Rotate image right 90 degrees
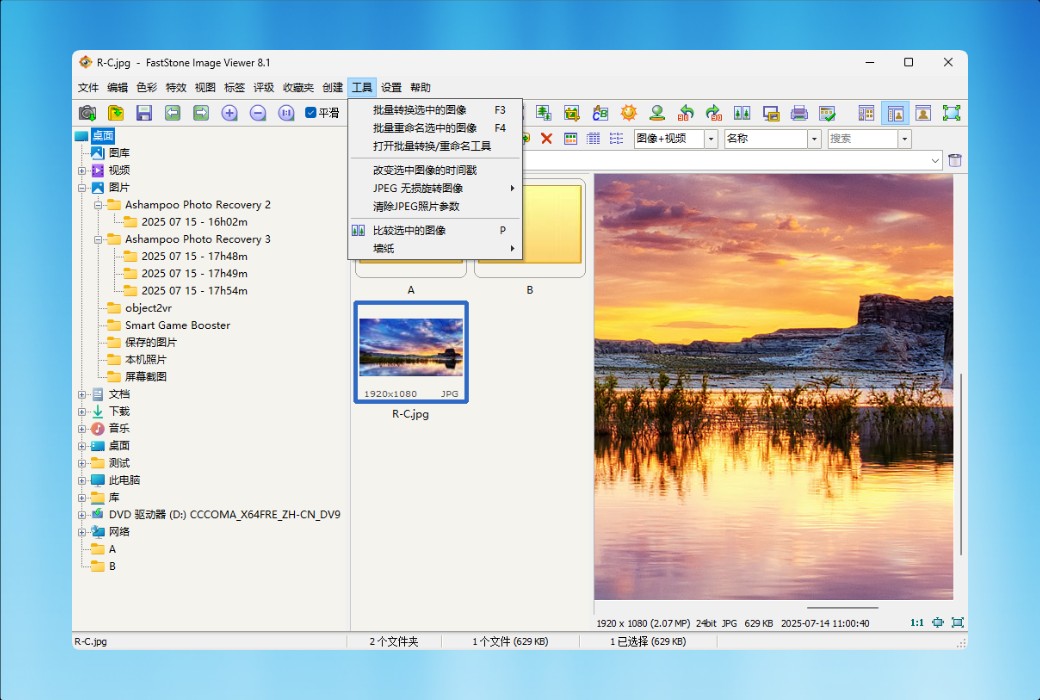 click(x=714, y=113)
